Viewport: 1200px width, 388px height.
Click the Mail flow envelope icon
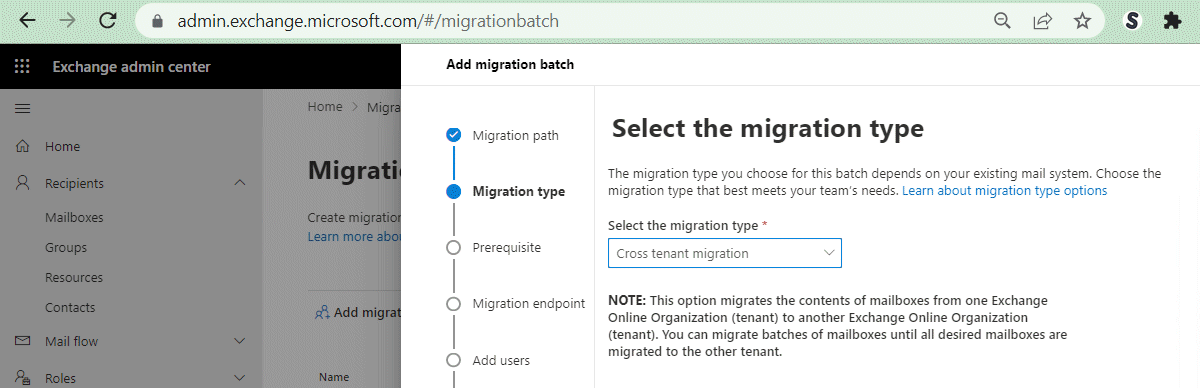[x=22, y=341]
